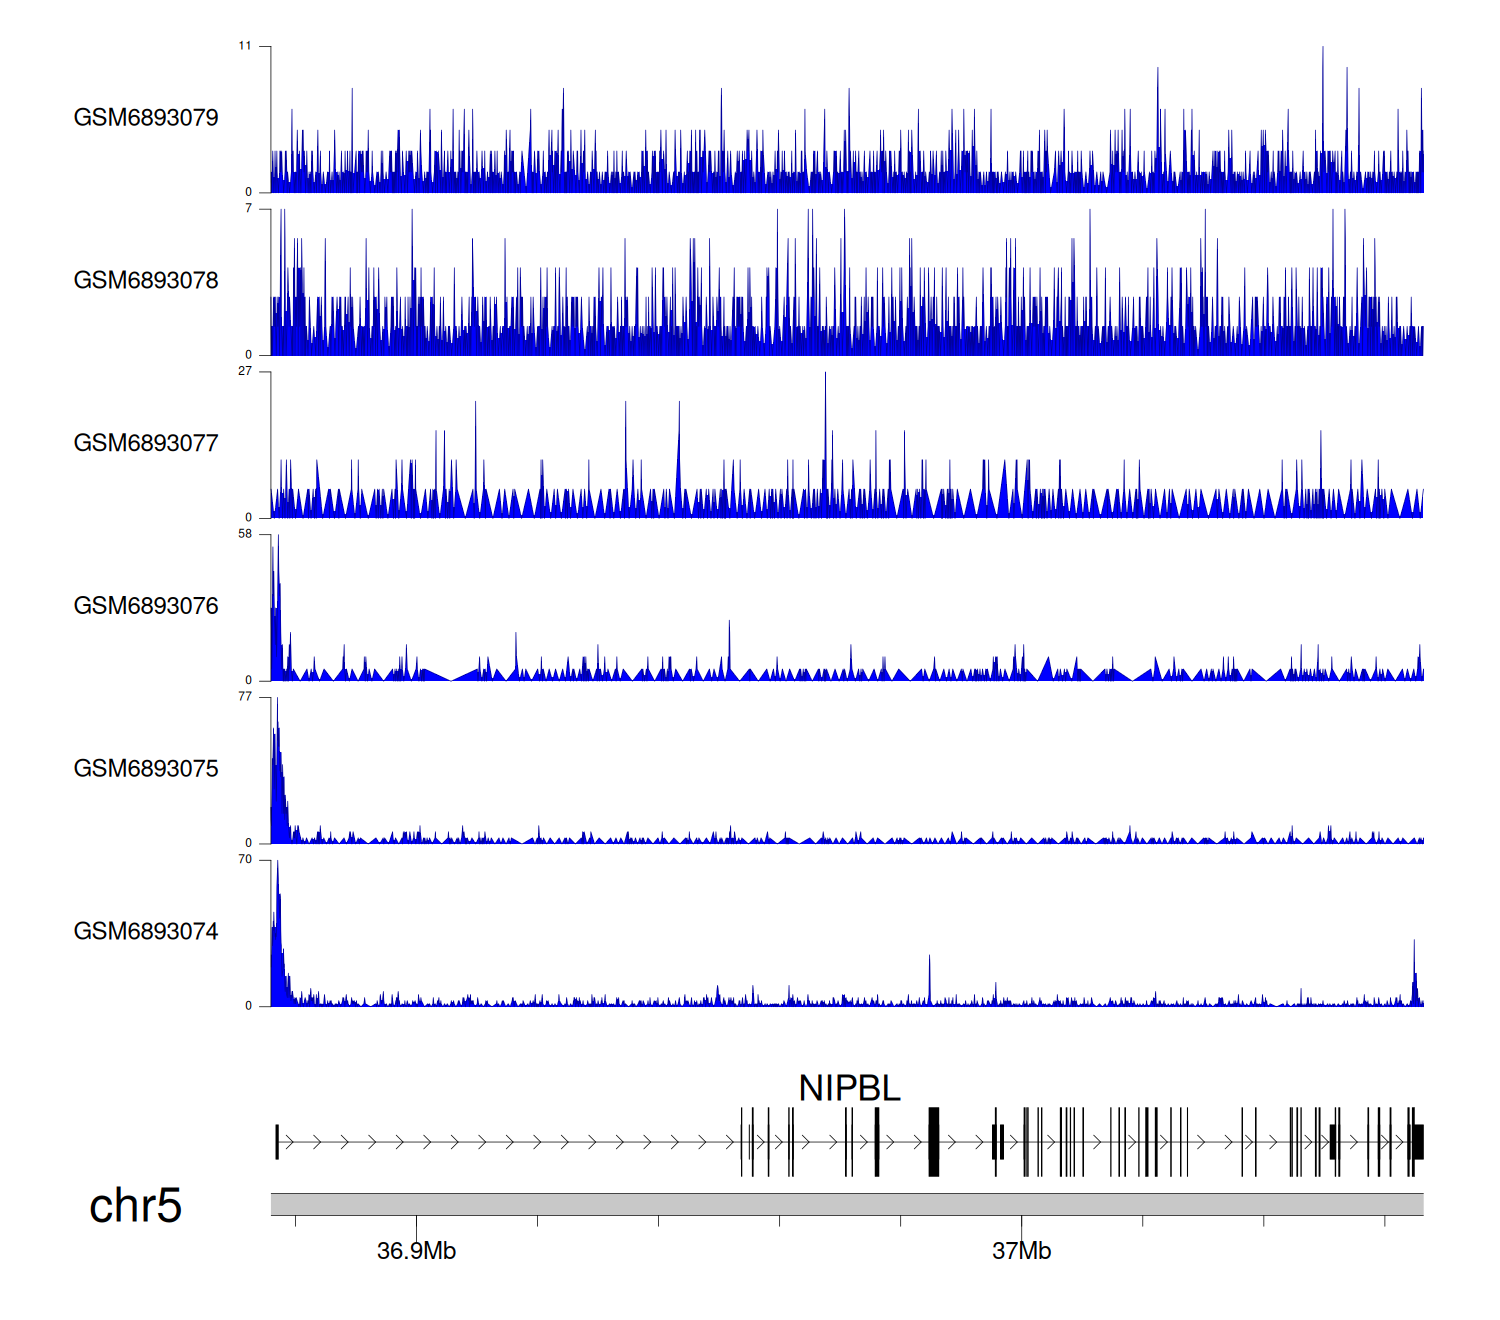Select the GSM6893074 track label

pyautogui.click(x=146, y=932)
